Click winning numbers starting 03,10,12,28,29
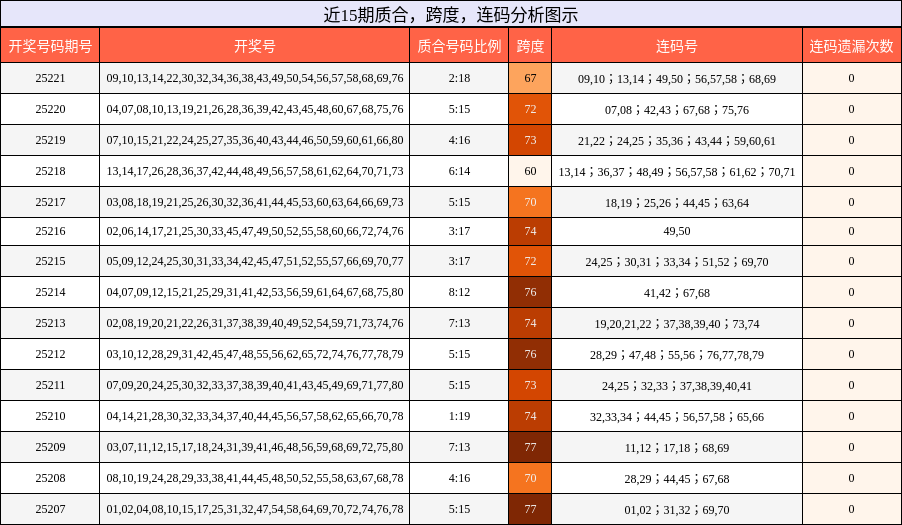This screenshot has height=525, width=902. click(x=255, y=354)
